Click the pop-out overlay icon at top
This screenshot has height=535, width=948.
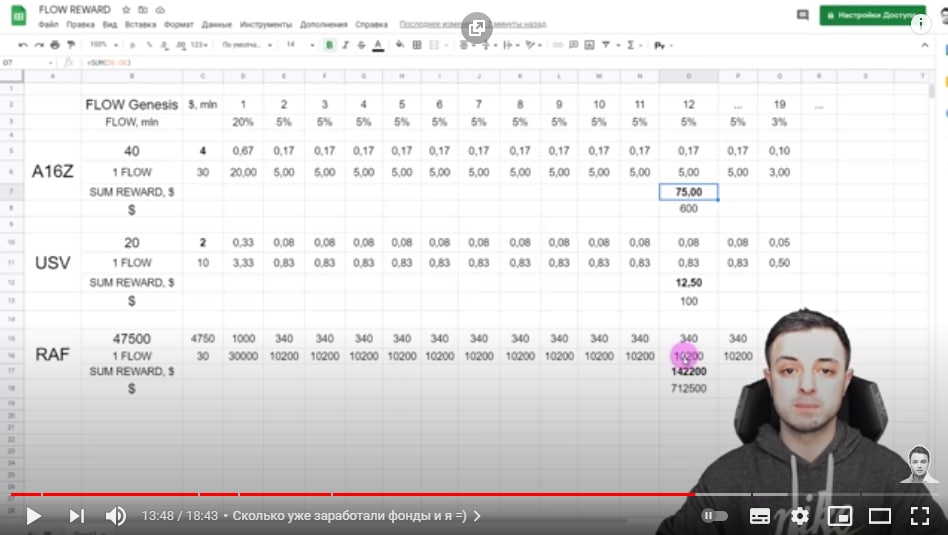(477, 28)
